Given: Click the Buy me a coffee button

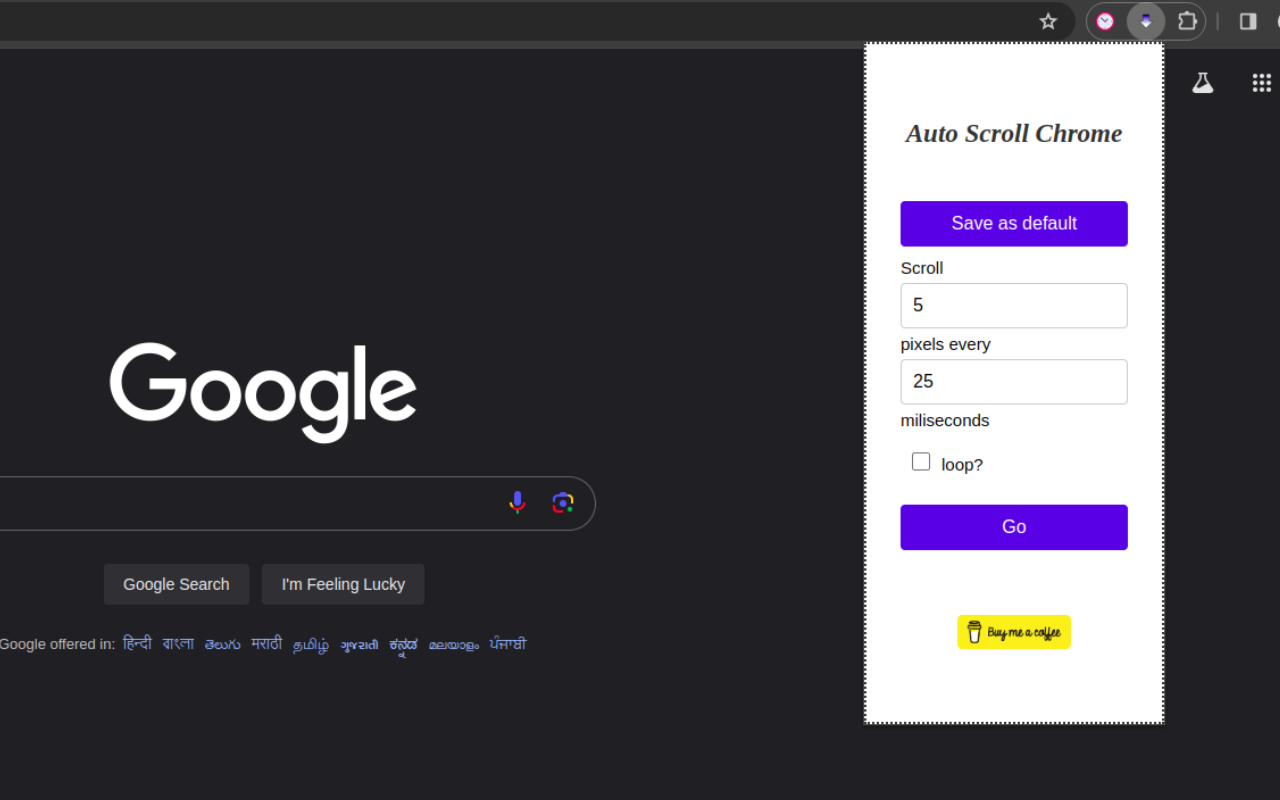Looking at the screenshot, I should click(1014, 632).
